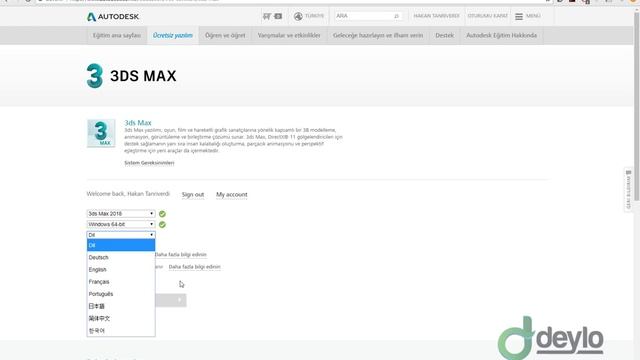Open the 3ds Max 2018 version dropdown

click(121, 213)
